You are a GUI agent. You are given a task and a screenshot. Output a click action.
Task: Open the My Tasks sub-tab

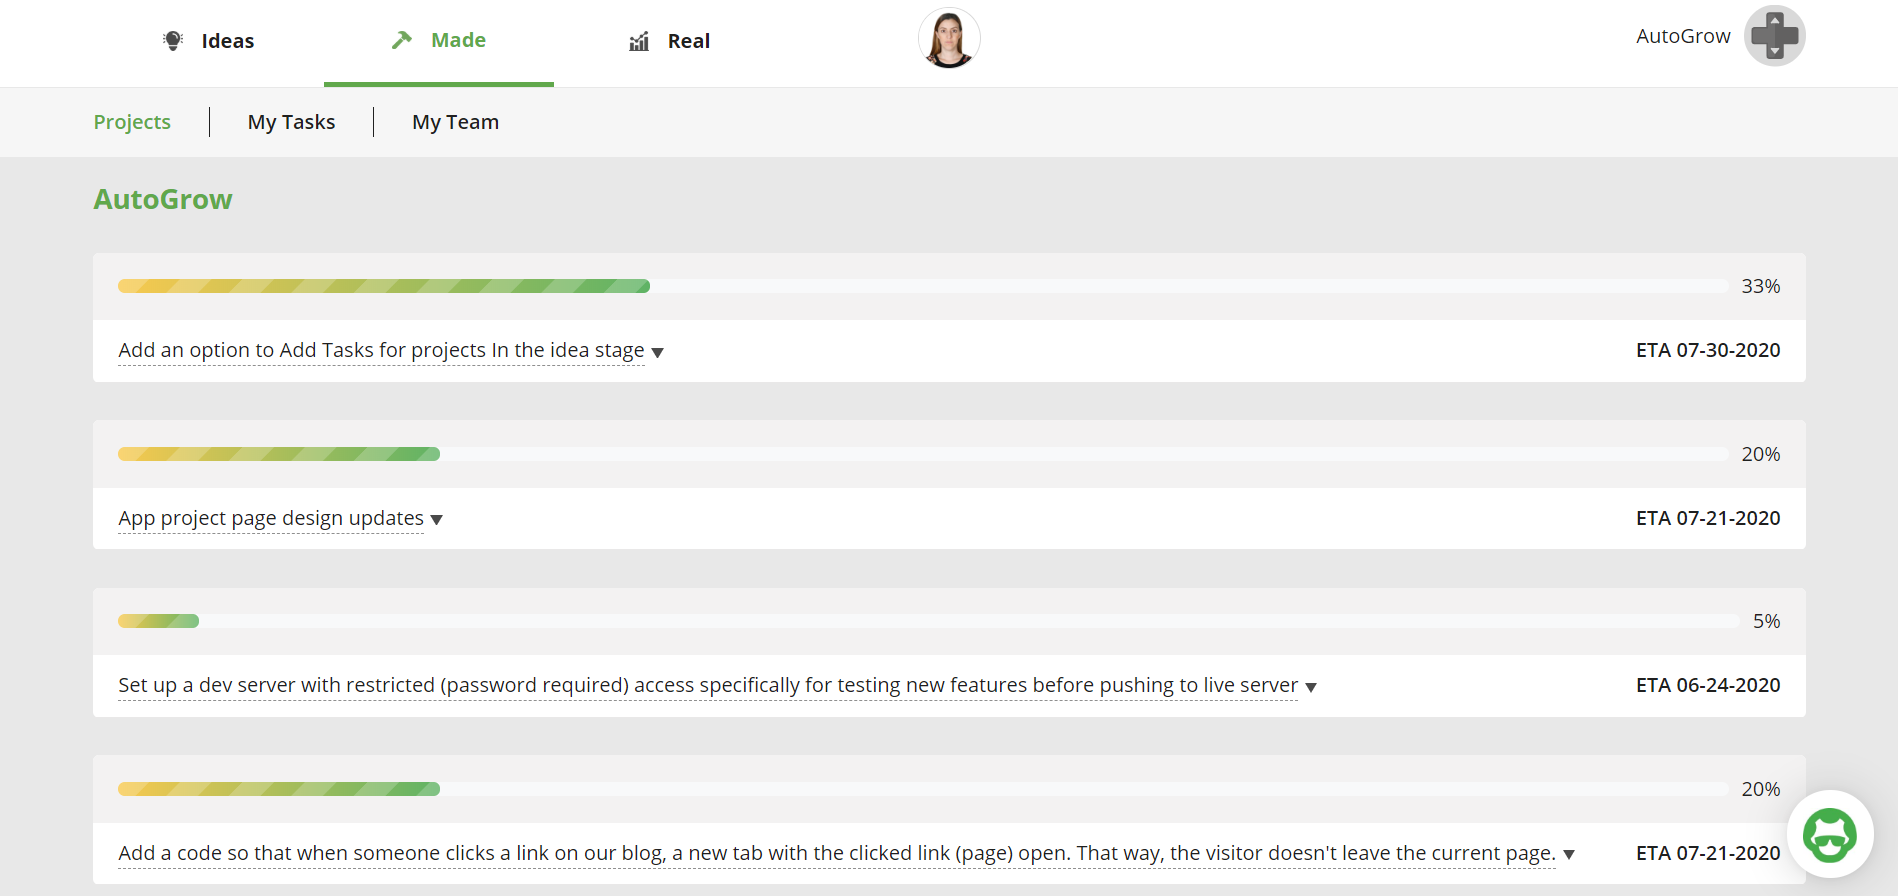click(x=291, y=122)
